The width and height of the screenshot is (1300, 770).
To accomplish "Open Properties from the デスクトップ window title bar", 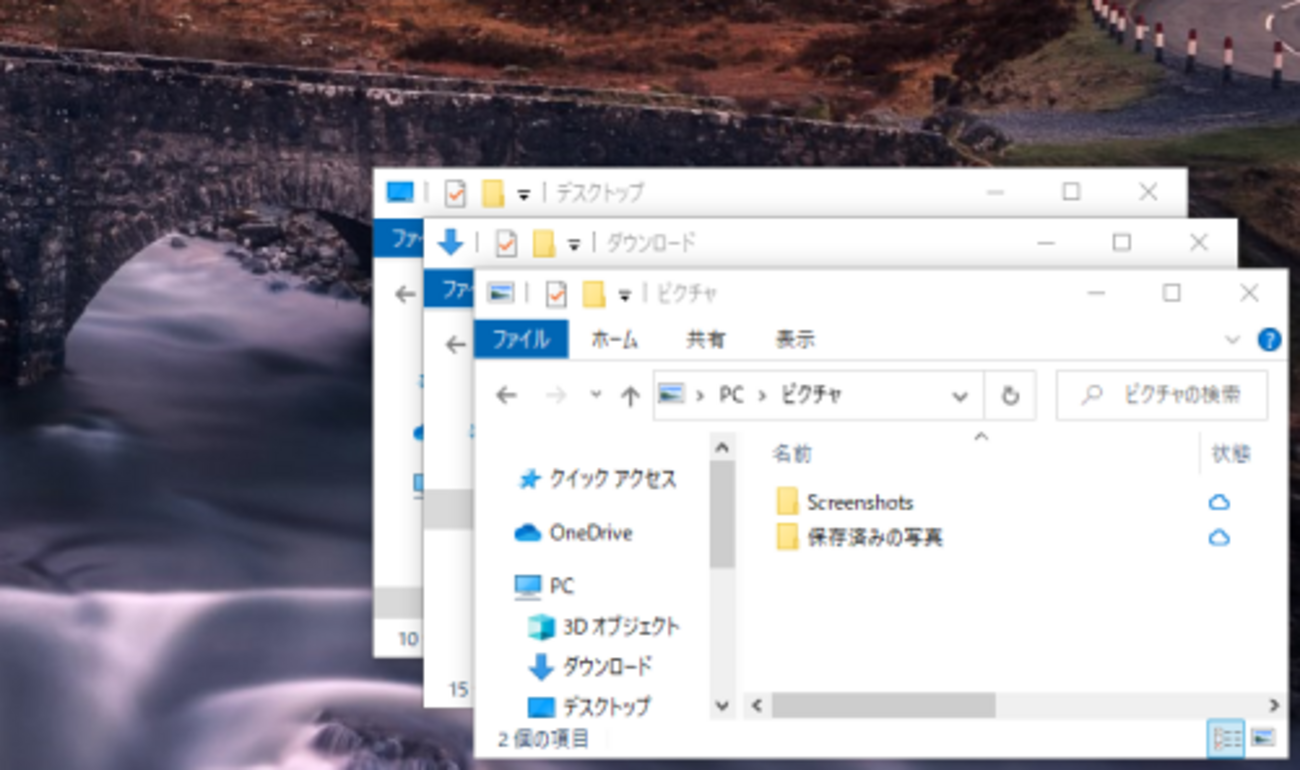I will coord(455,192).
